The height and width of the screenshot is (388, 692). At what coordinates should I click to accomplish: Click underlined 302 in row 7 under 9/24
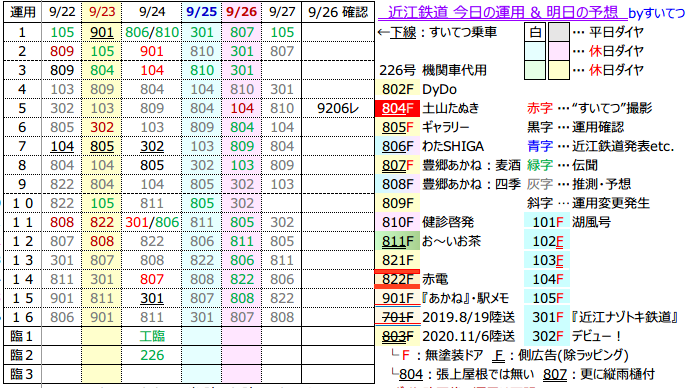click(152, 146)
